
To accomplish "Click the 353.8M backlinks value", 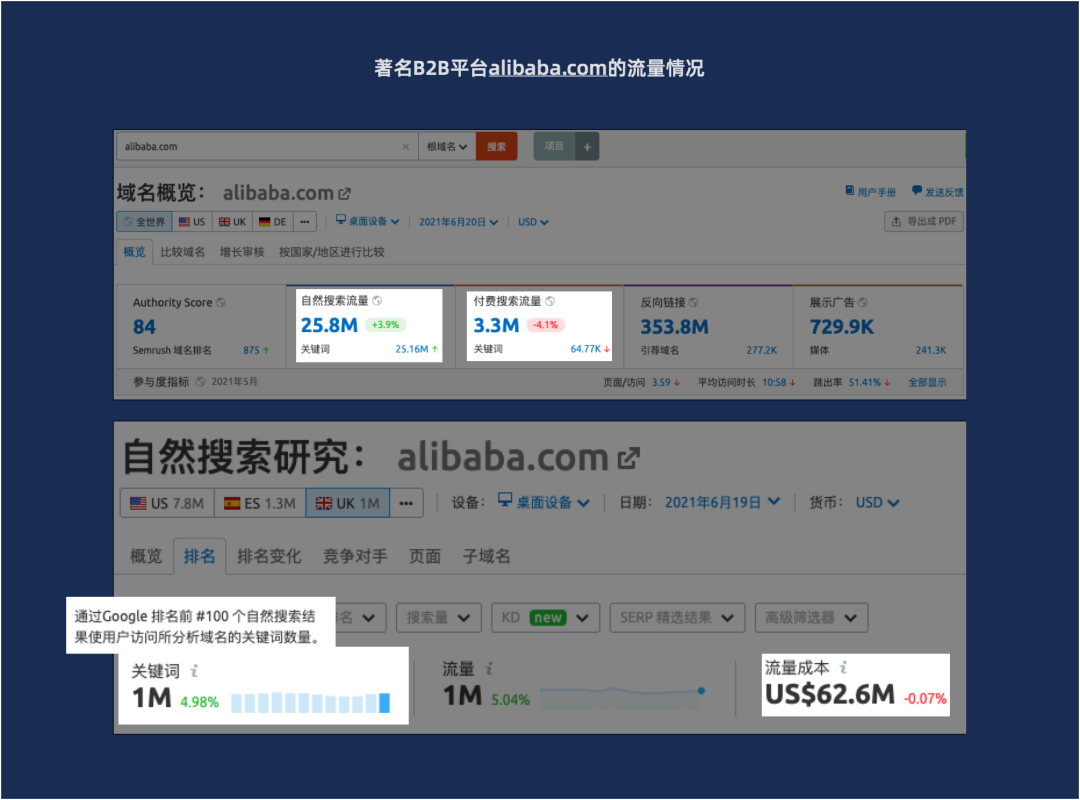I will coord(674,327).
